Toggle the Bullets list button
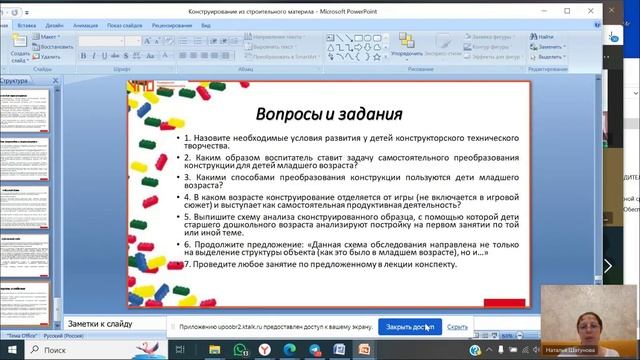The width and height of the screenshot is (640, 360). (x=183, y=41)
